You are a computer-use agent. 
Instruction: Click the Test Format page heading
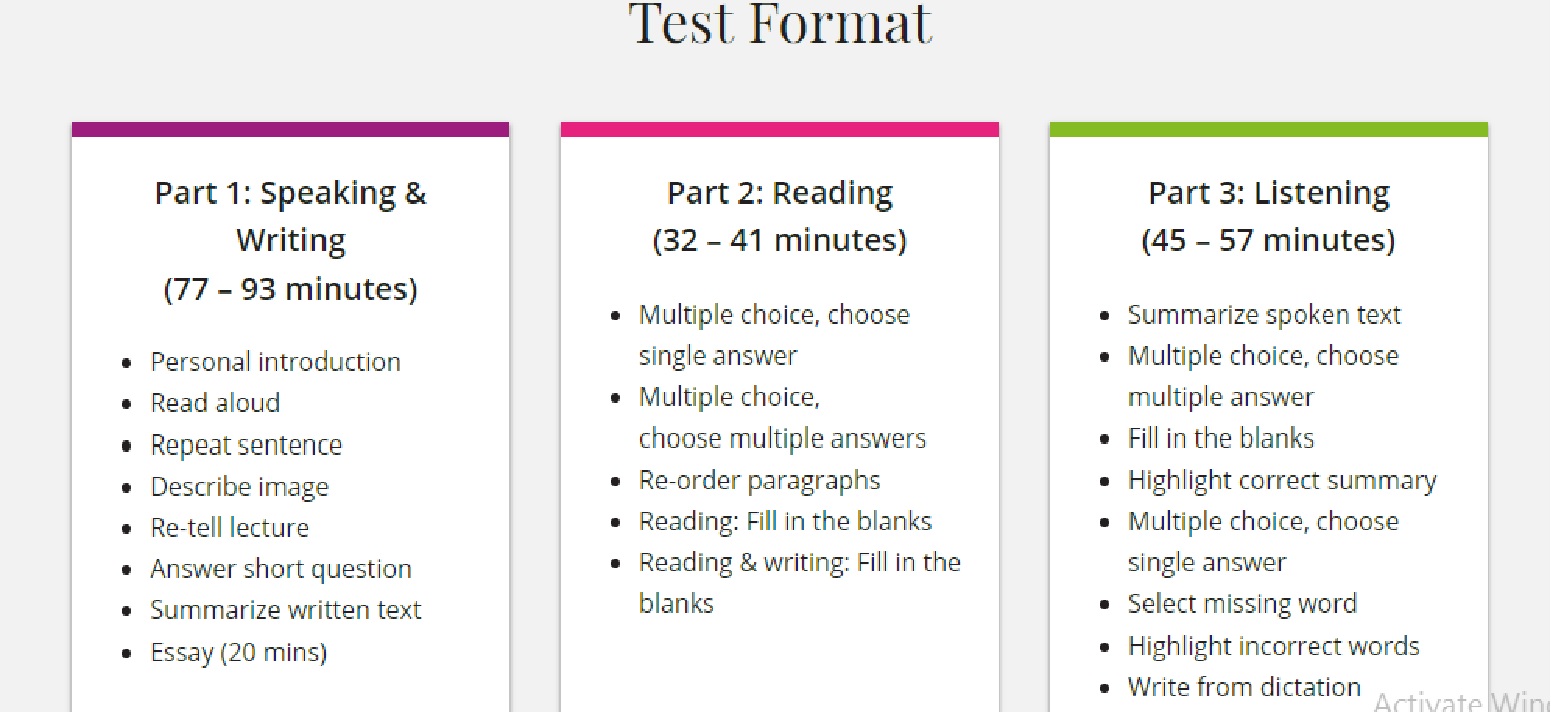(781, 23)
